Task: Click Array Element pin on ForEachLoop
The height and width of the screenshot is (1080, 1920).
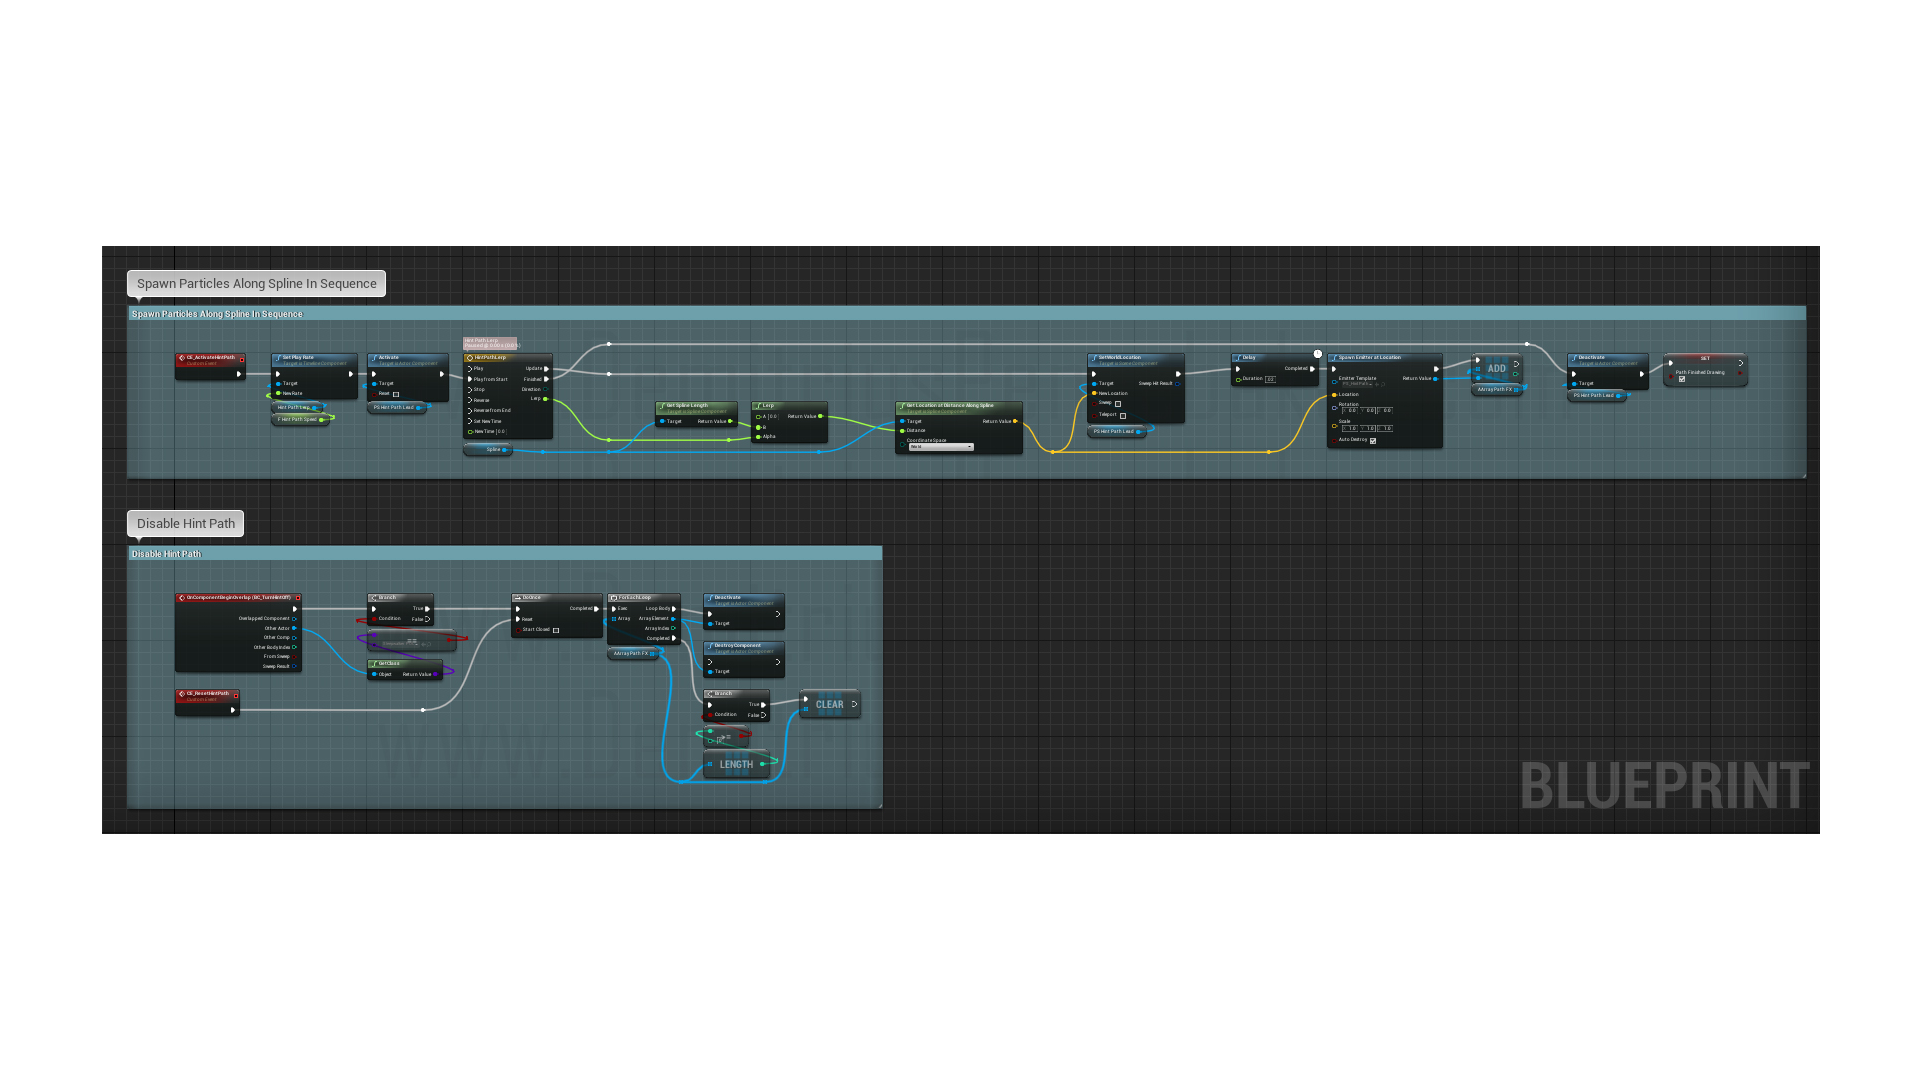Action: (x=674, y=619)
